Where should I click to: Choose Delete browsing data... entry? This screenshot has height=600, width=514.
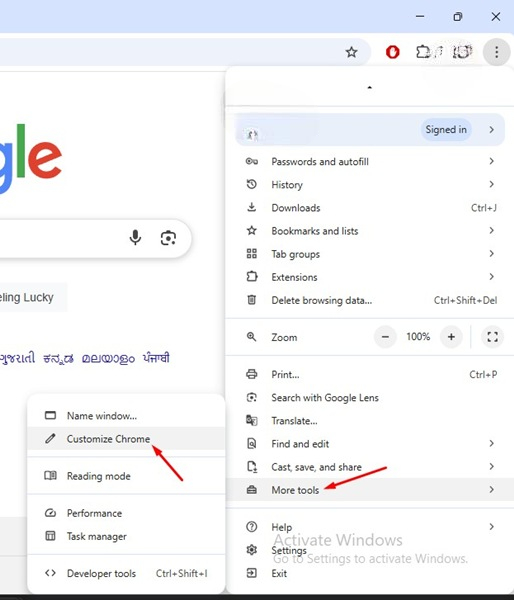pyautogui.click(x=370, y=300)
